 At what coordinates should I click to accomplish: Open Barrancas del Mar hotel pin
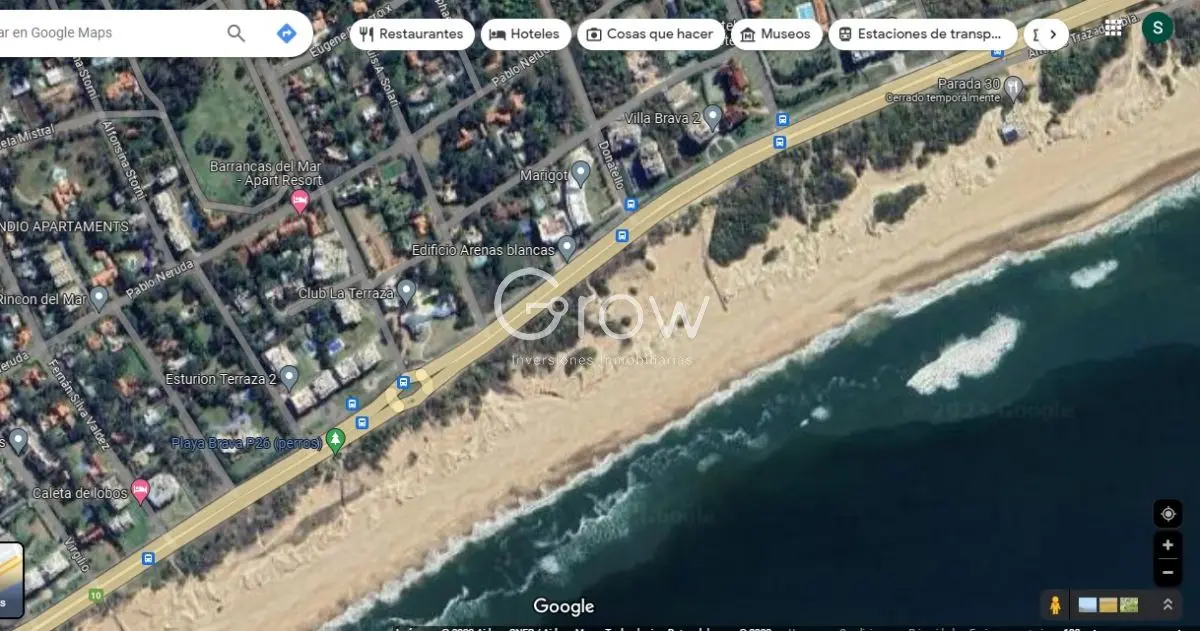[x=298, y=202]
